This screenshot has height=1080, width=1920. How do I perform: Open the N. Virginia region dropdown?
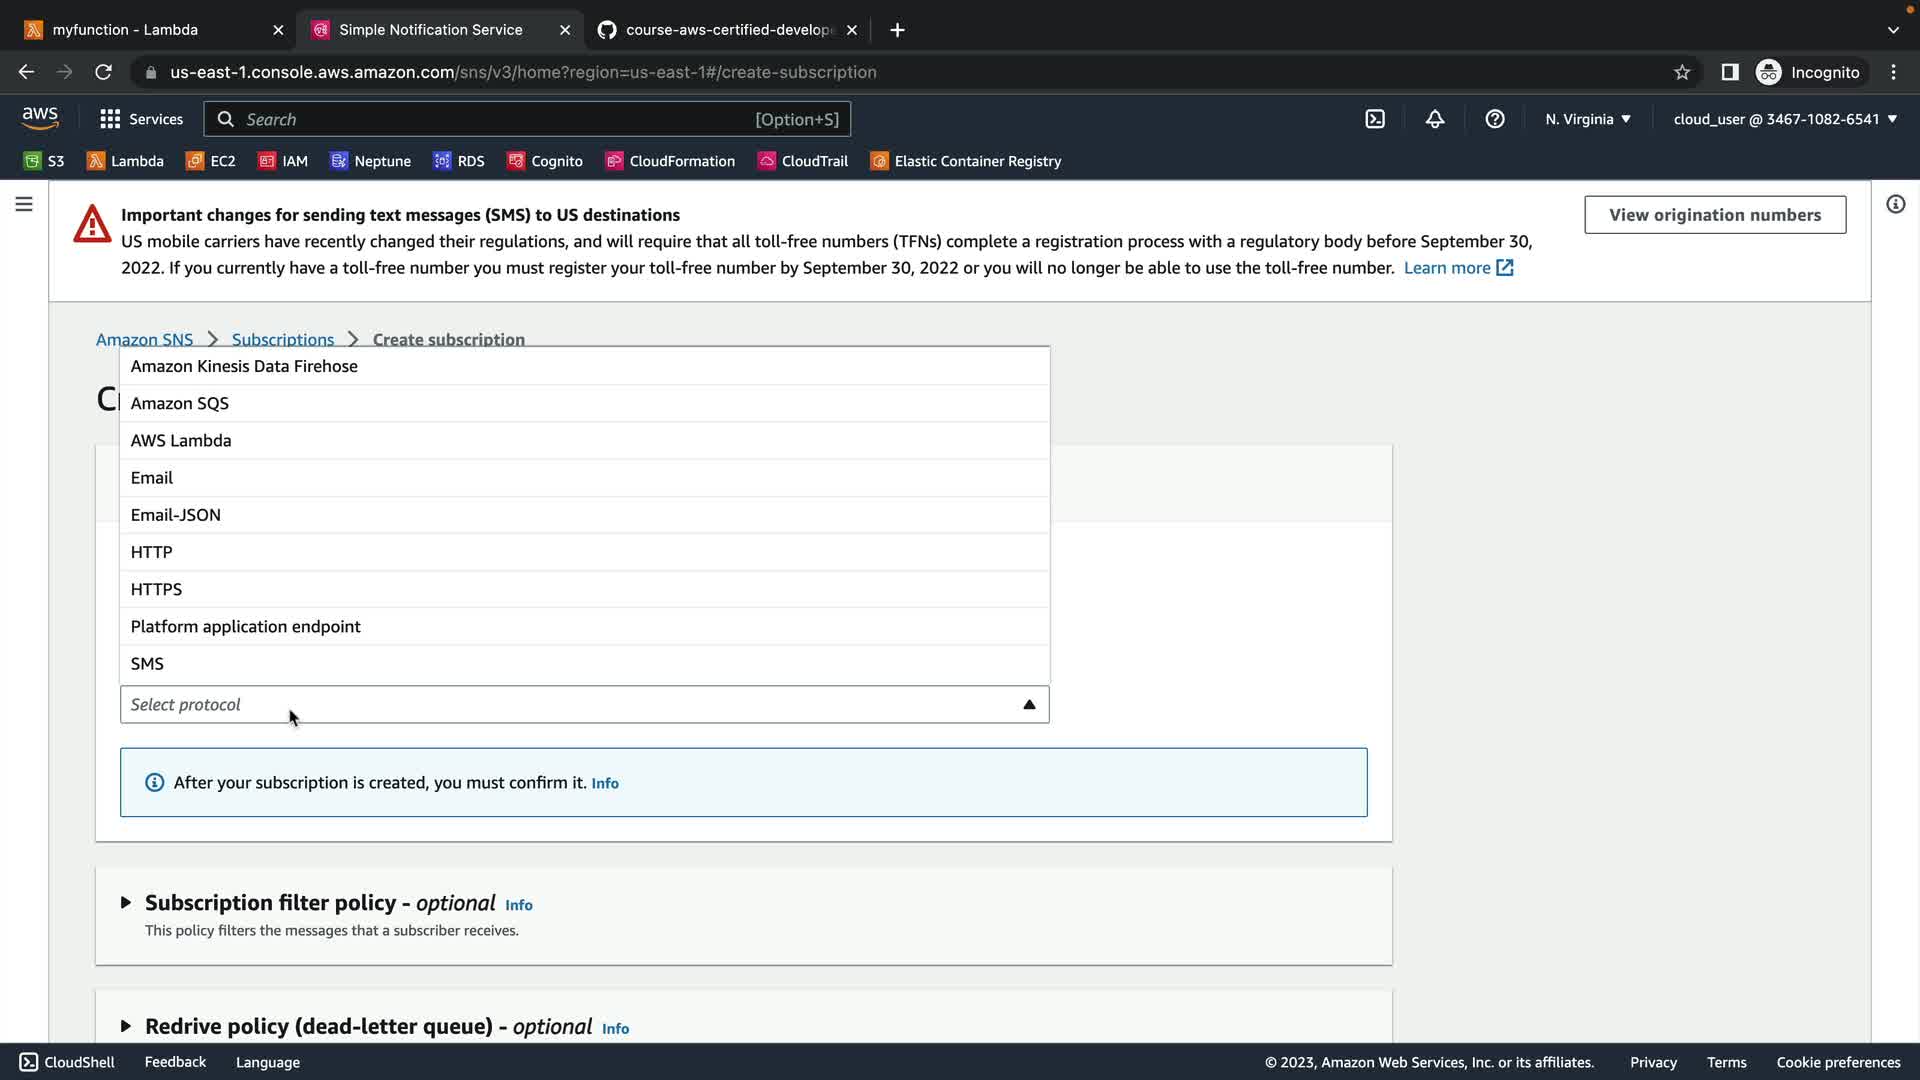pos(1587,119)
